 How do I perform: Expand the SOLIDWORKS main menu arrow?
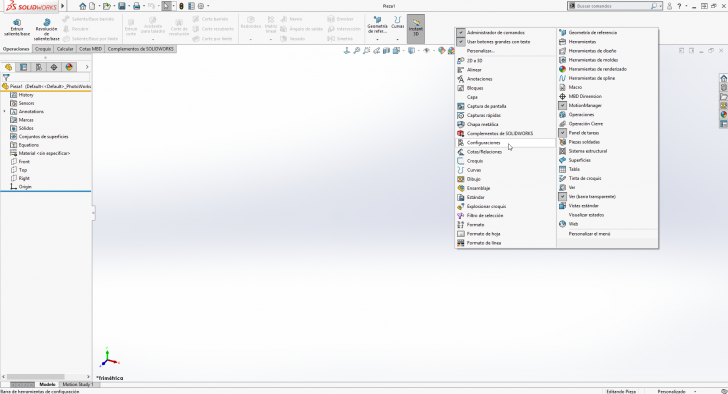[63, 6]
